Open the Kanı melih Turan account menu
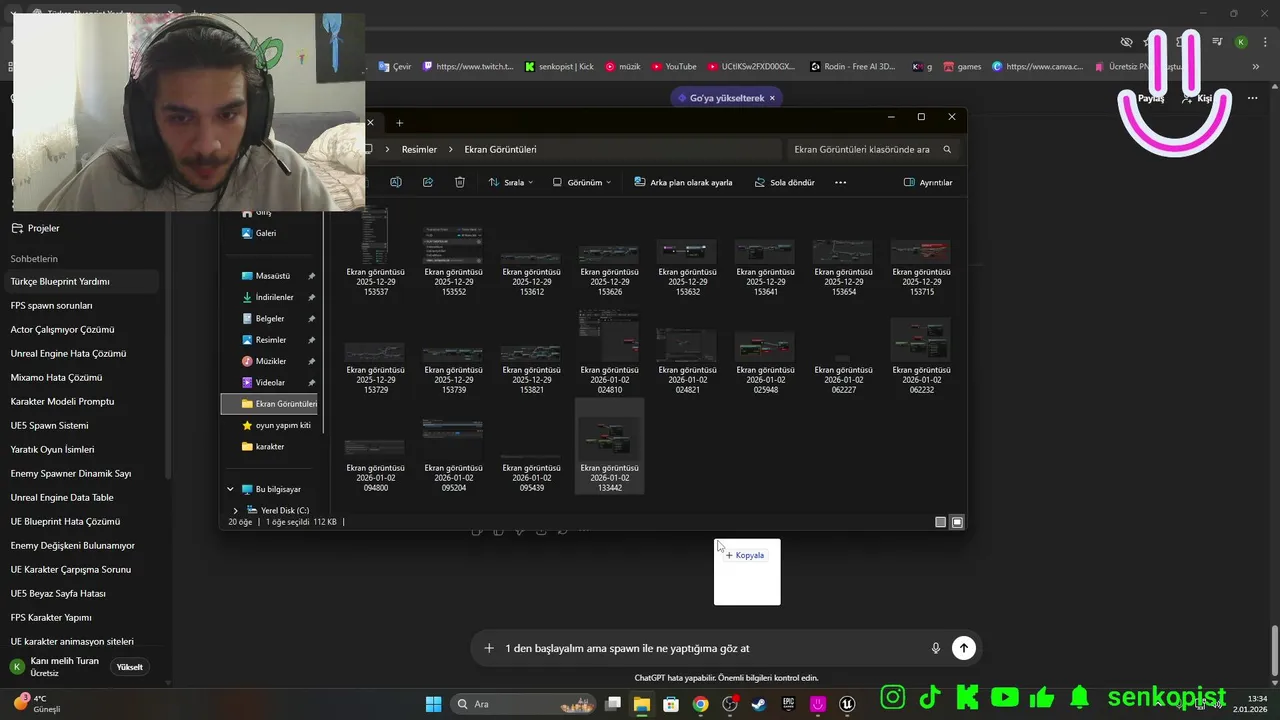This screenshot has height=720, width=1280. coord(55,667)
